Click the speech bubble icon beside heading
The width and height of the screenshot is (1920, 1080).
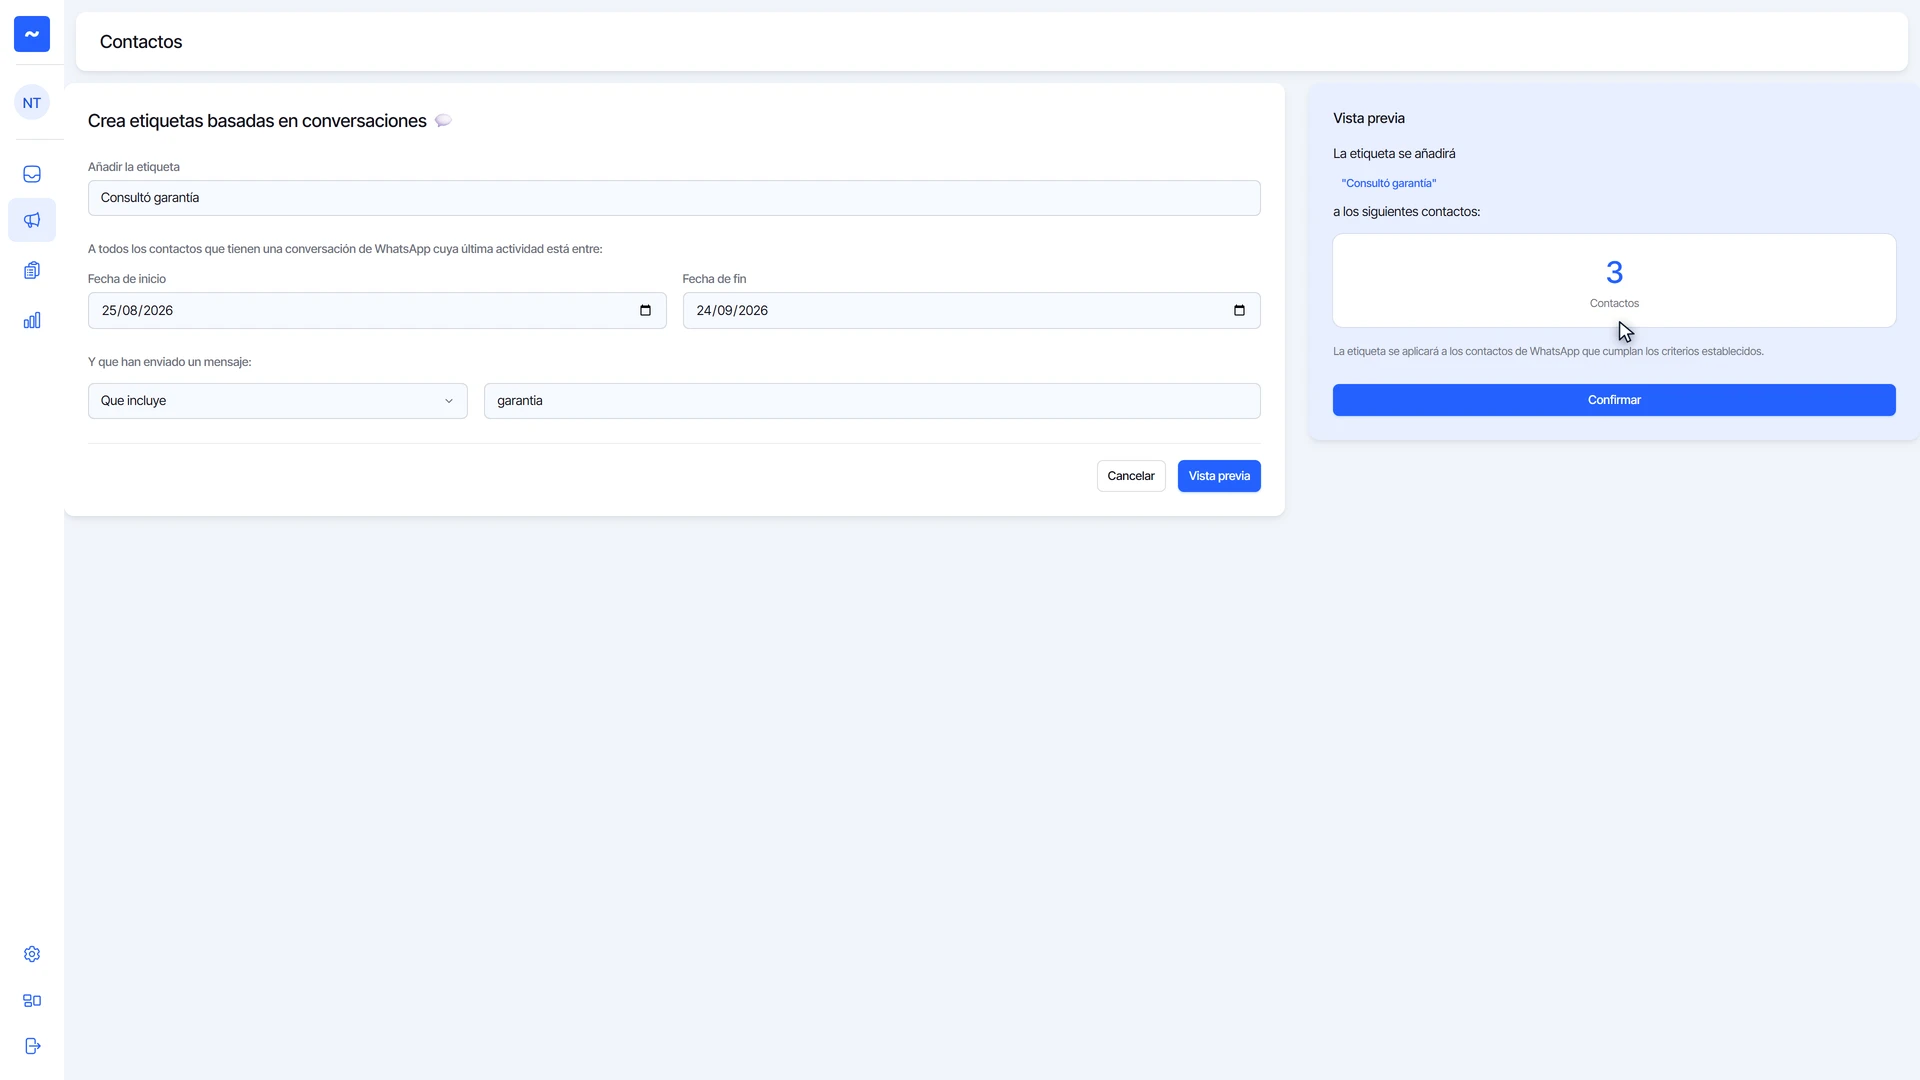(x=443, y=121)
